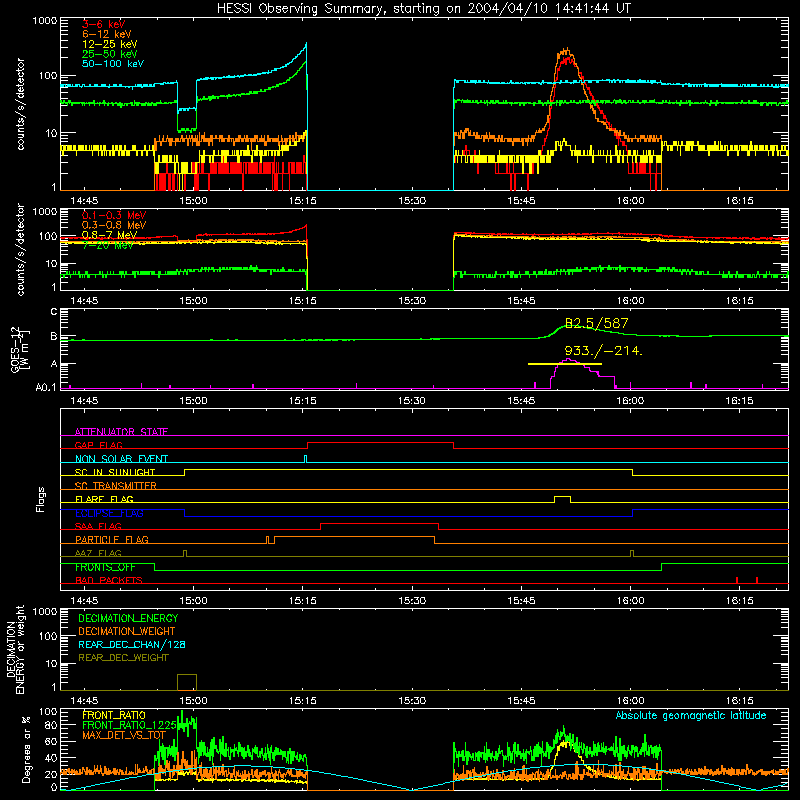The width and height of the screenshot is (800, 800).
Task: Click the HESSI Observing Summary title
Action: [x=423, y=9]
